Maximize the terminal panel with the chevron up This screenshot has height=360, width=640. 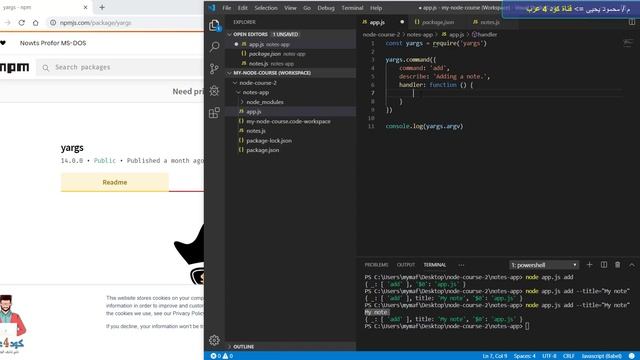click(x=631, y=265)
